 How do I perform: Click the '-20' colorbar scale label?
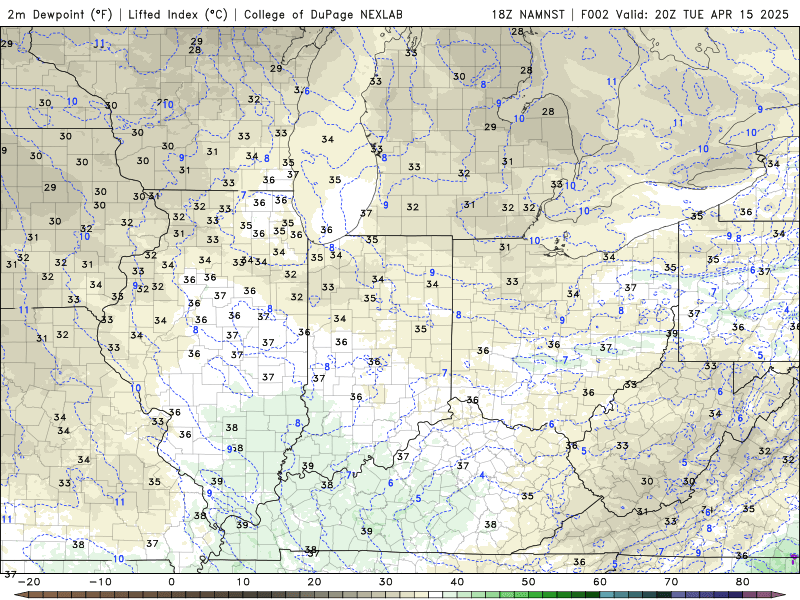click(x=29, y=582)
